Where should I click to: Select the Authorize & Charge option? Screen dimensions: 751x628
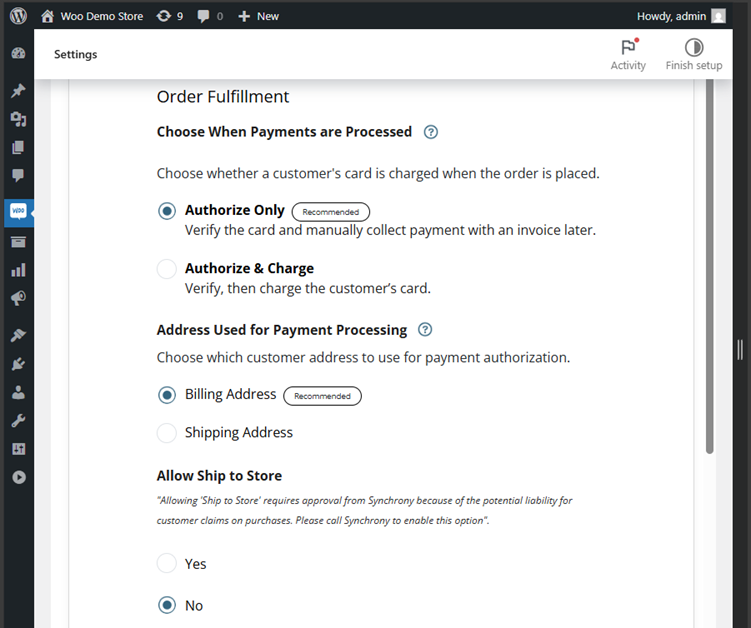(167, 269)
